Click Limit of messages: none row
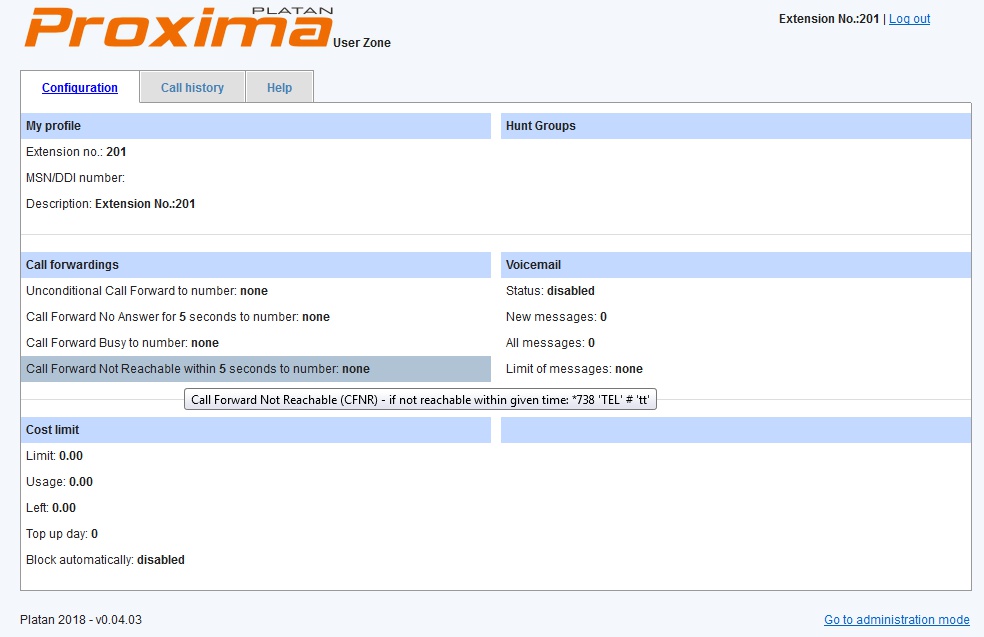Viewport: 984px width, 637px height. coord(735,369)
